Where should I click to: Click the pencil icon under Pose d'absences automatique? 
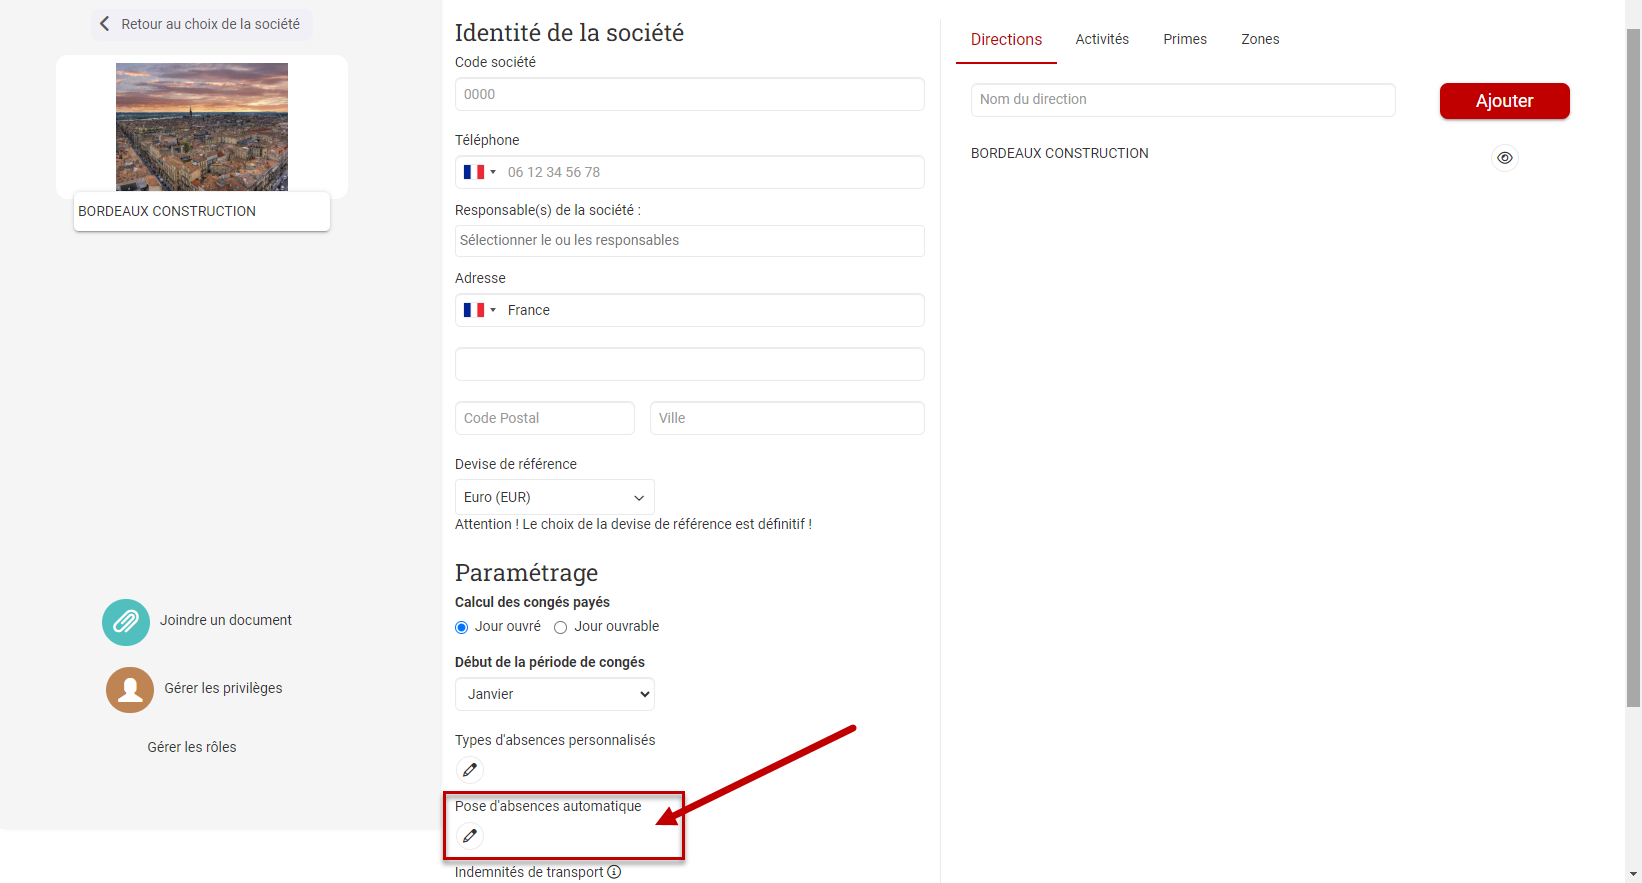click(470, 836)
